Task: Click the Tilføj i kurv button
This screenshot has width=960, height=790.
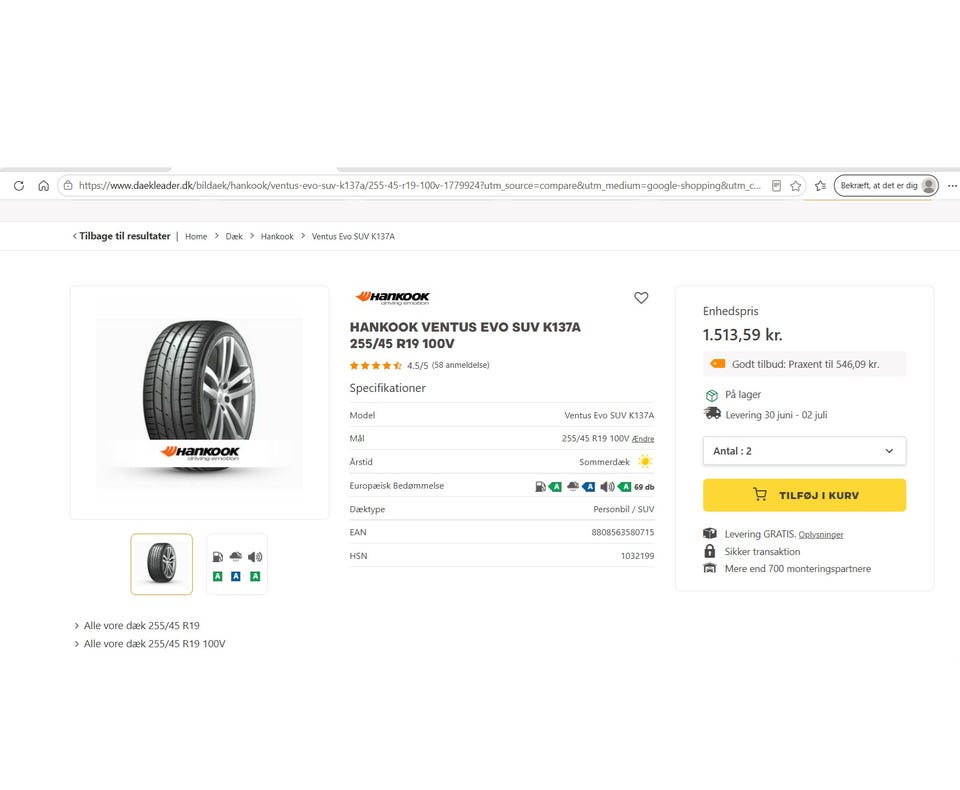Action: [x=804, y=495]
